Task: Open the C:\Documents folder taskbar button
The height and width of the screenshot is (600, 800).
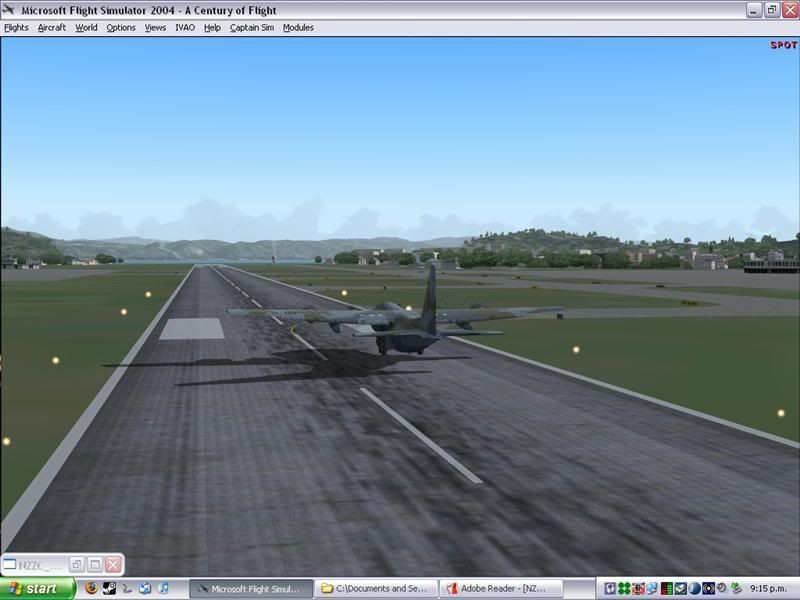Action: point(377,589)
